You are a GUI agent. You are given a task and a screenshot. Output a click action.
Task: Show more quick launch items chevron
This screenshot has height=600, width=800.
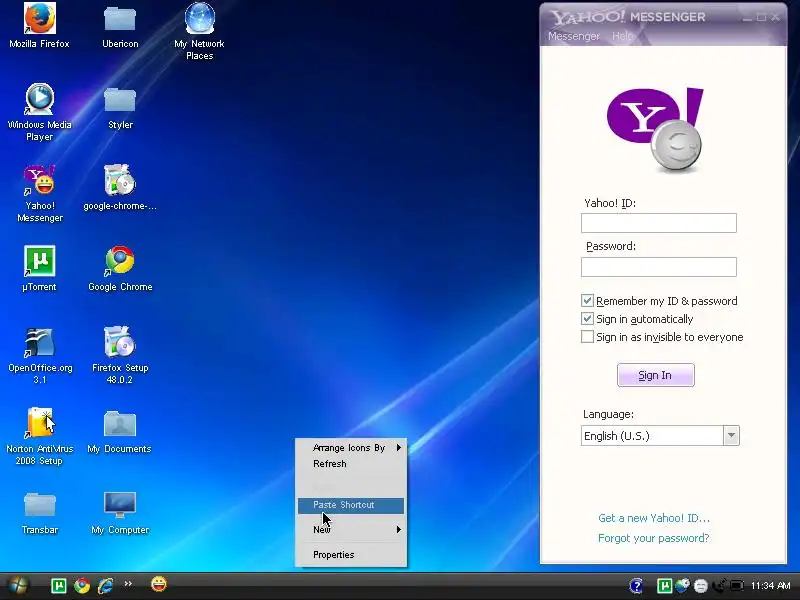click(x=128, y=584)
